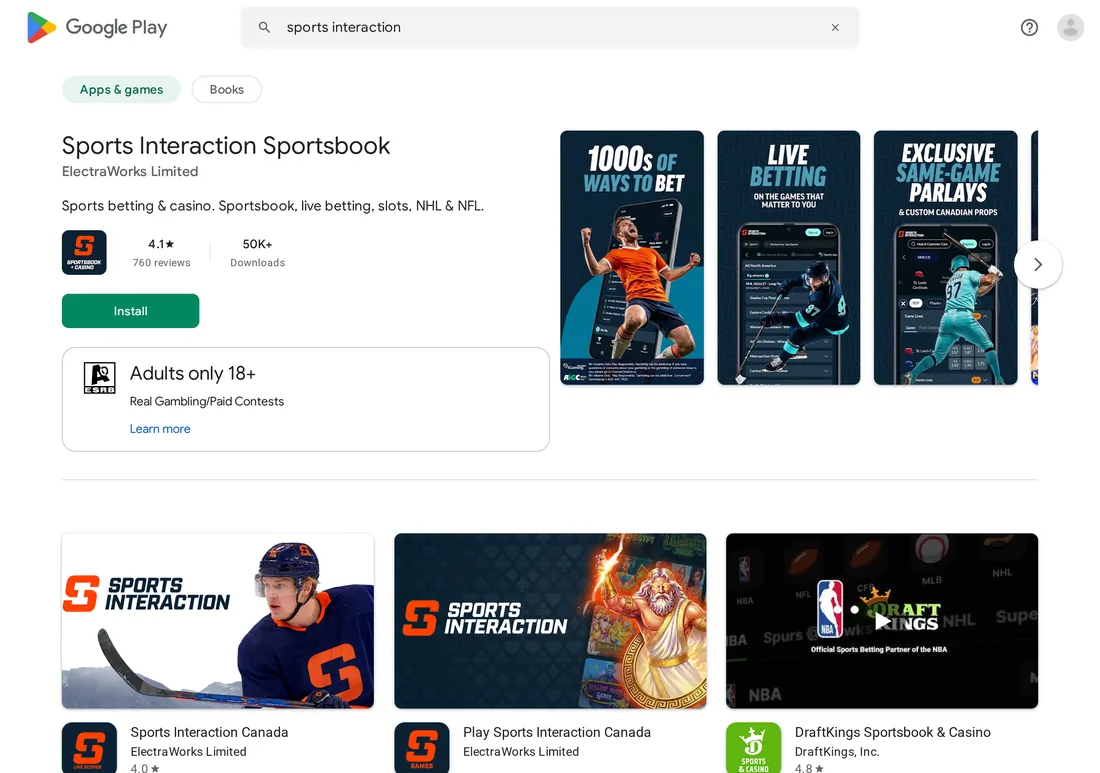
Task: Install Sports Interaction Sportsbook
Action: [130, 311]
